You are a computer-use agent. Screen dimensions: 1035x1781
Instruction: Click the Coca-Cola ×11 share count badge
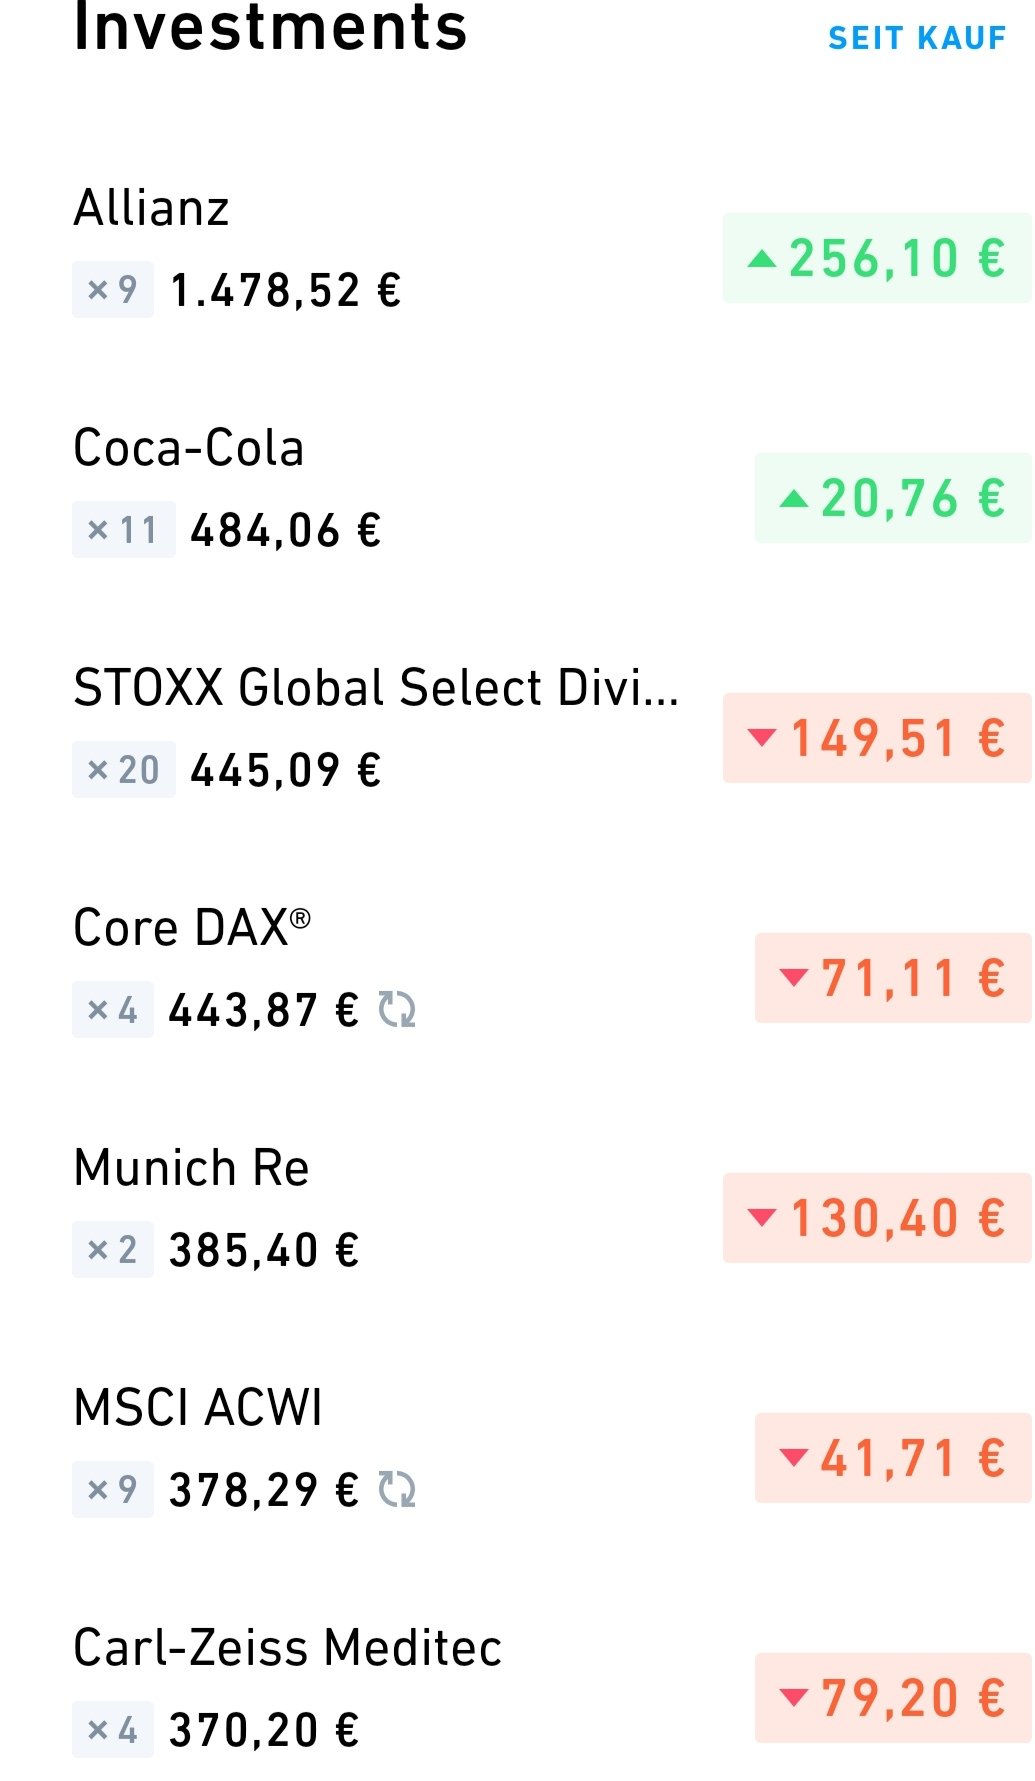pos(124,530)
